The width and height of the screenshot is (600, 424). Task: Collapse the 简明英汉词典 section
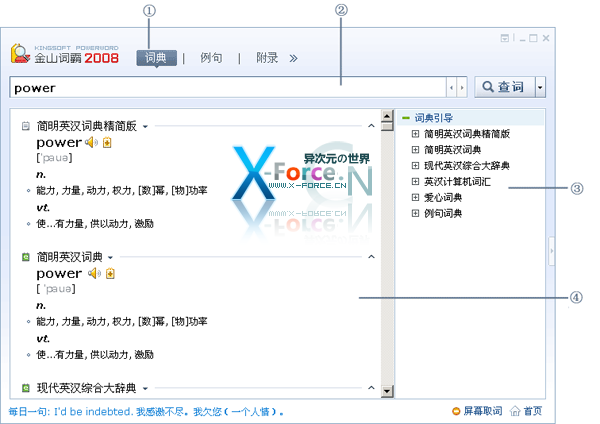[371, 256]
